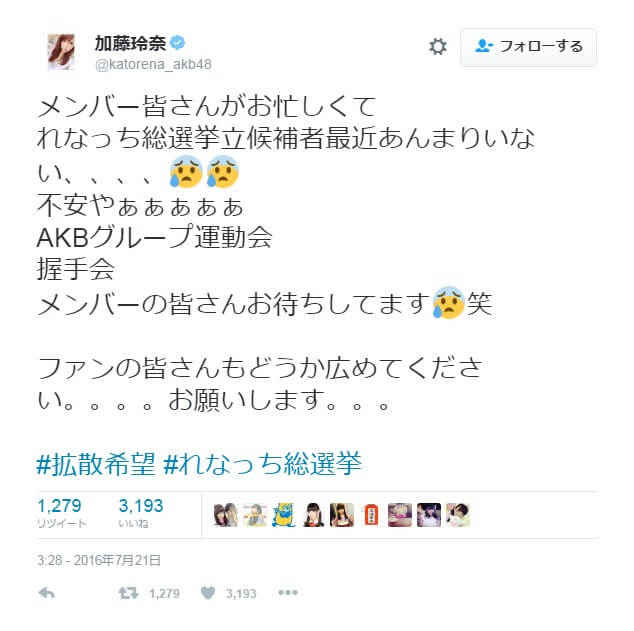View the 1,279 リツイート list
The image size is (634, 631).
pos(61,513)
